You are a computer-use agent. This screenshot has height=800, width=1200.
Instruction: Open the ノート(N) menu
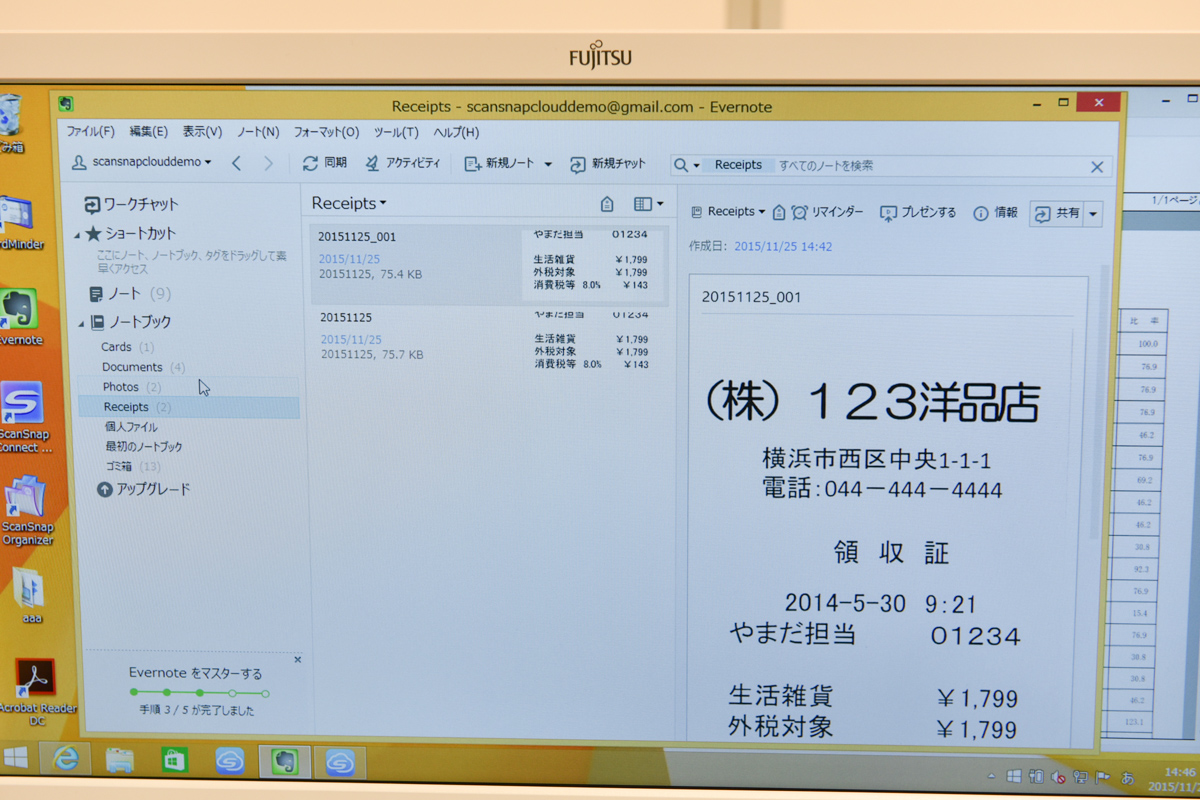click(x=258, y=132)
